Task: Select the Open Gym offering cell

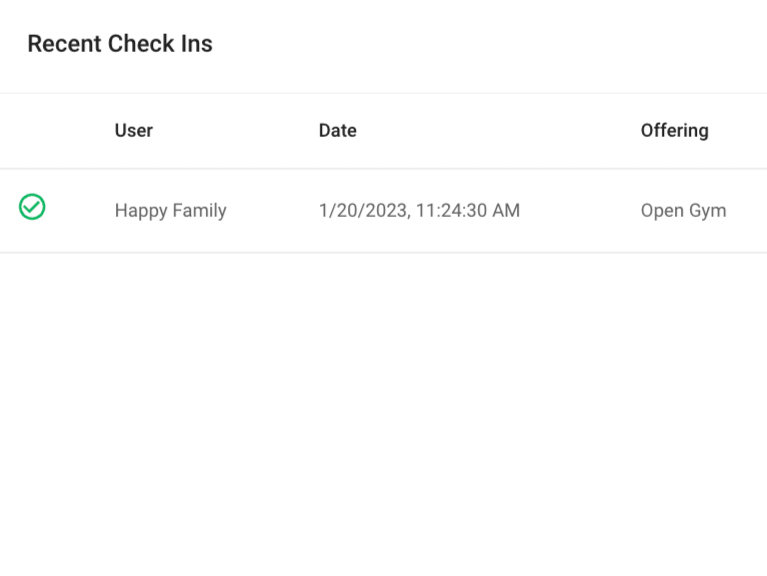Action: pos(683,211)
